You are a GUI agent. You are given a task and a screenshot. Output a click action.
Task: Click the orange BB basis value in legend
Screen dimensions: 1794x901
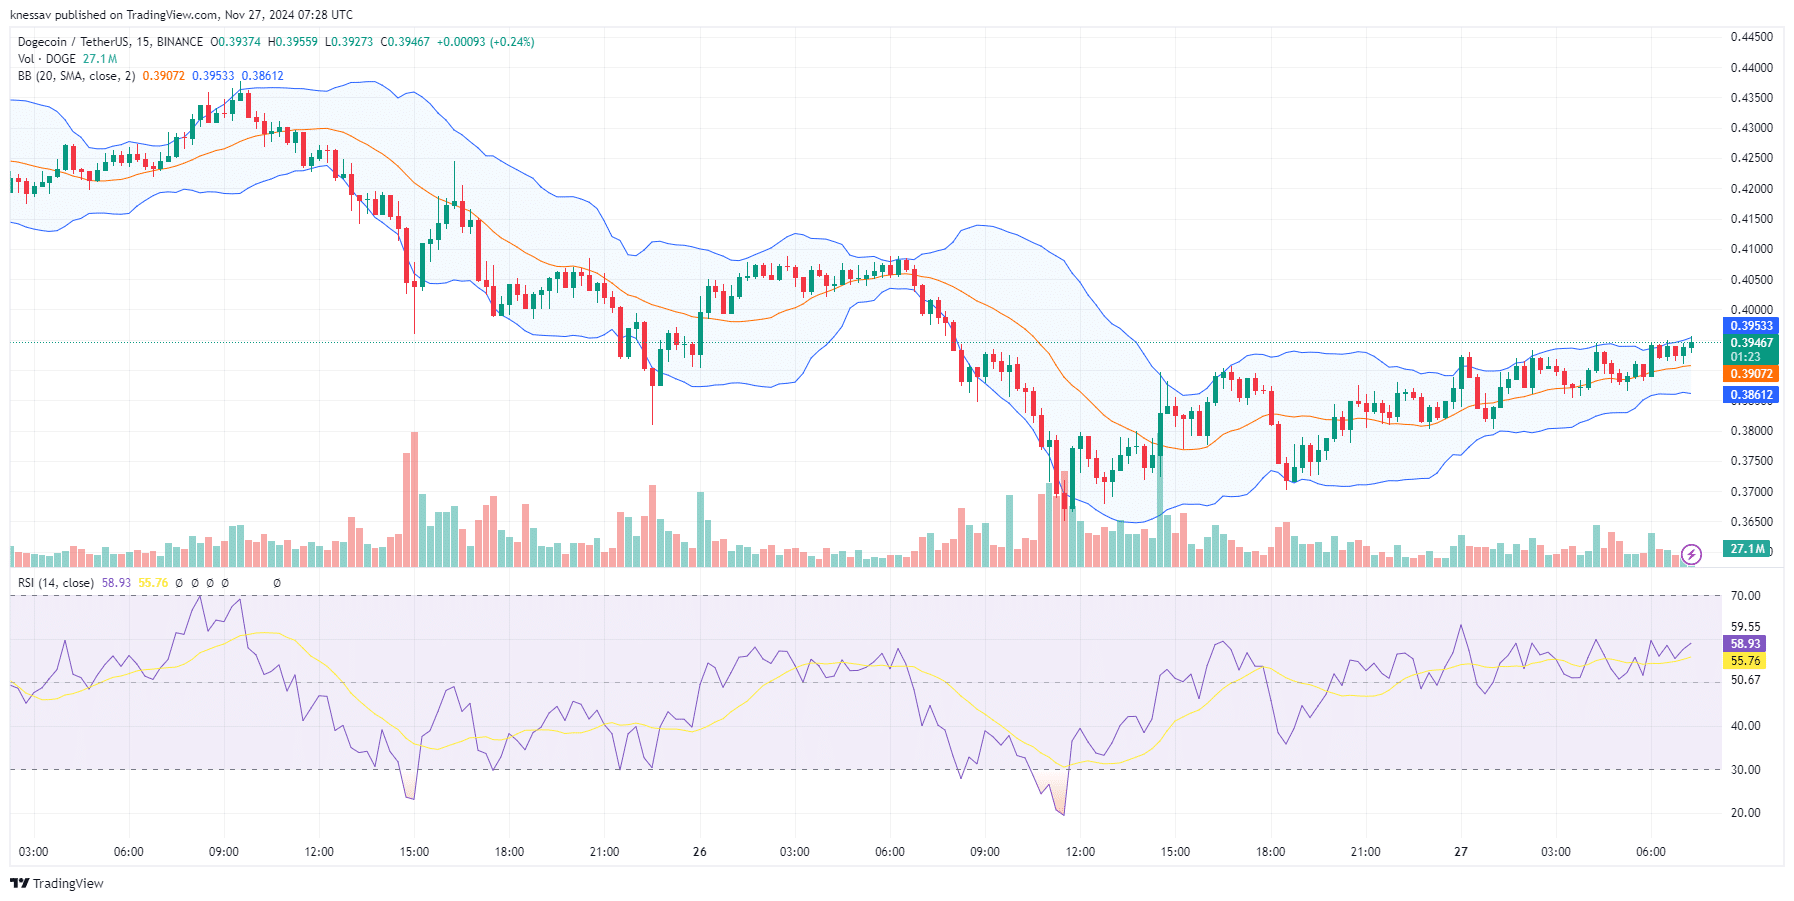coord(163,76)
